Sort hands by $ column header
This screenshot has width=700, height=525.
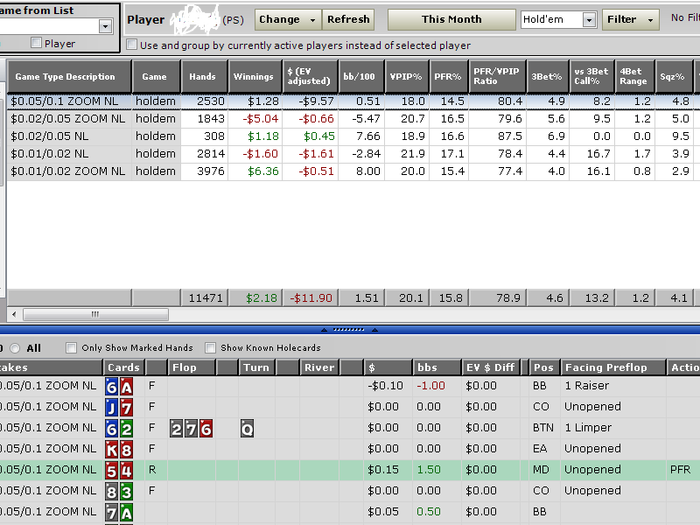(388, 367)
